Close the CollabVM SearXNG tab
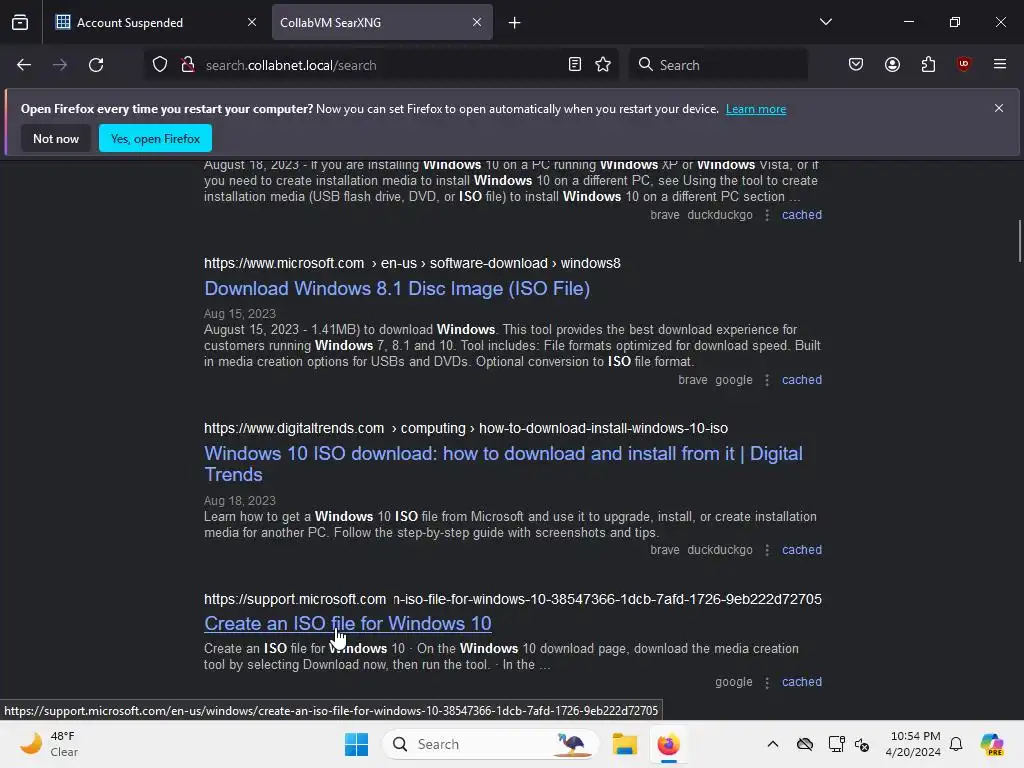The height and width of the screenshot is (768, 1024). click(477, 22)
